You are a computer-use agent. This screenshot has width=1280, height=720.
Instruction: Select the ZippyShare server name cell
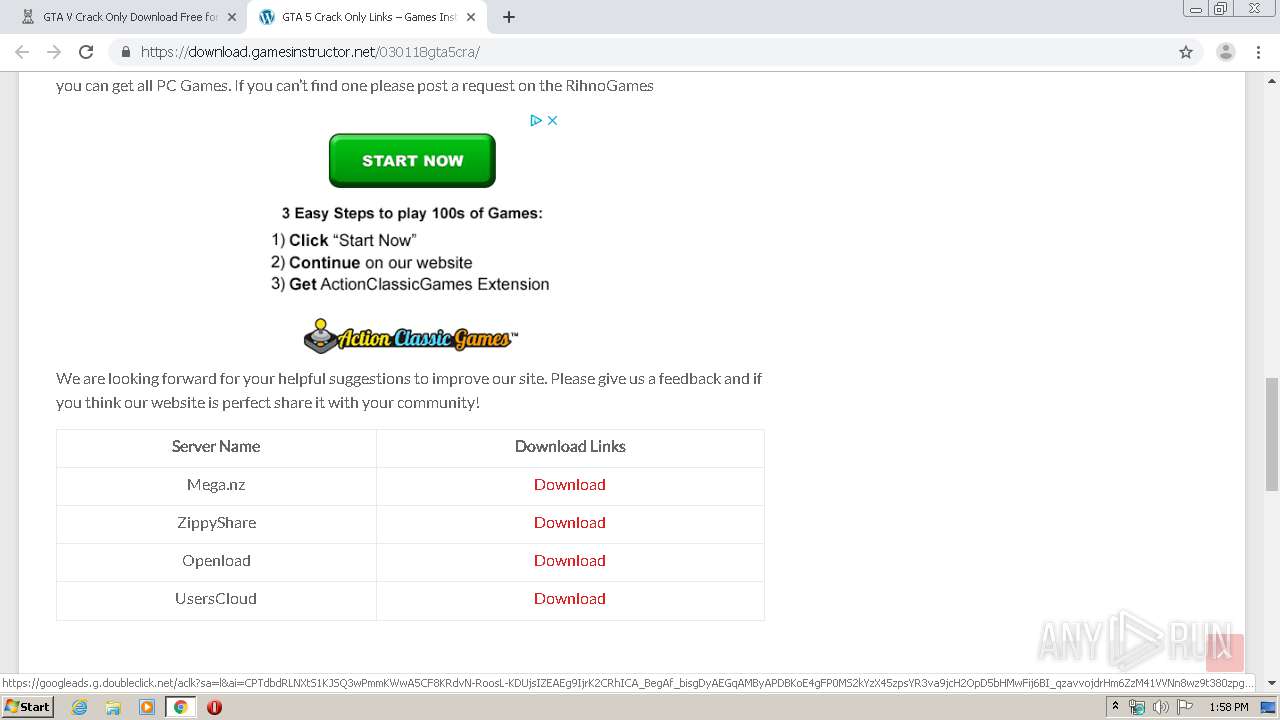pyautogui.click(x=216, y=523)
